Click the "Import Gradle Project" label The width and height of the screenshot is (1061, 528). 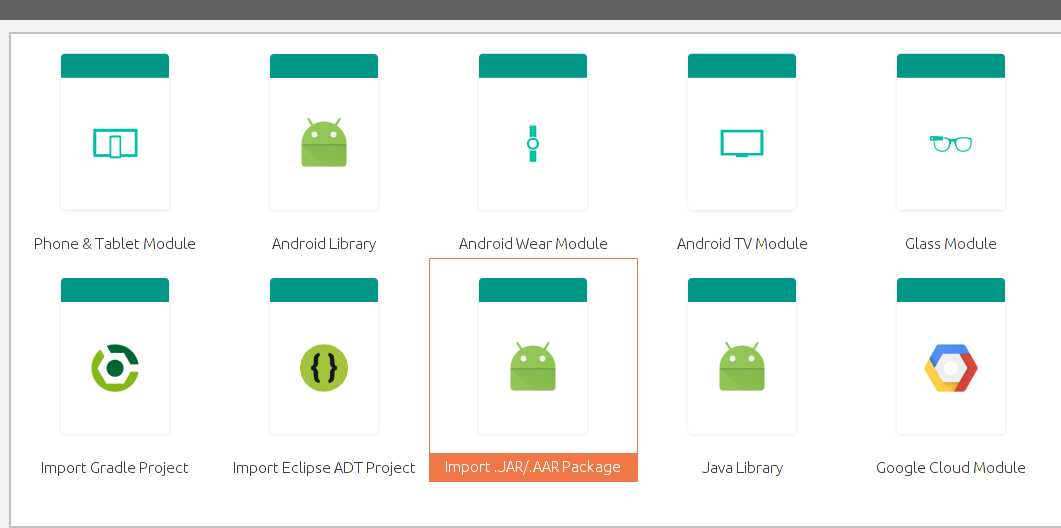pyautogui.click(x=114, y=468)
